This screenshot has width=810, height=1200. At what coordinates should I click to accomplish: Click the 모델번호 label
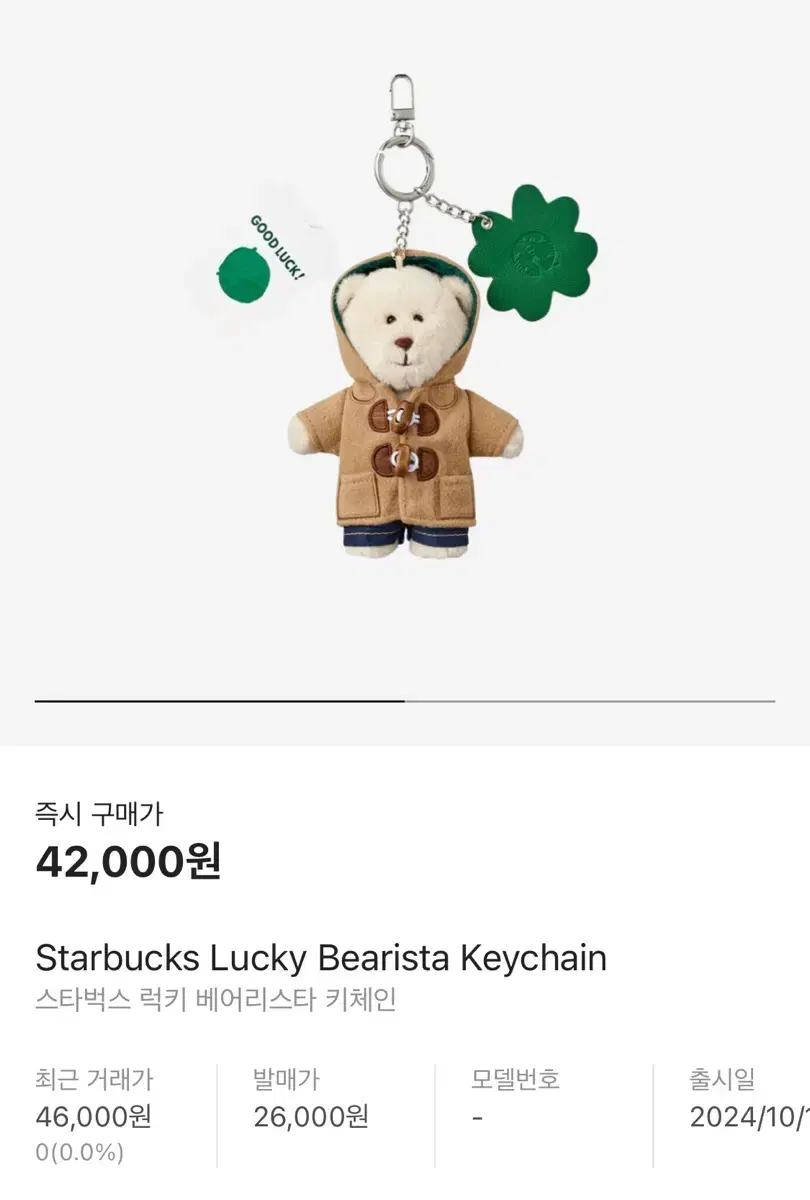[515, 1080]
